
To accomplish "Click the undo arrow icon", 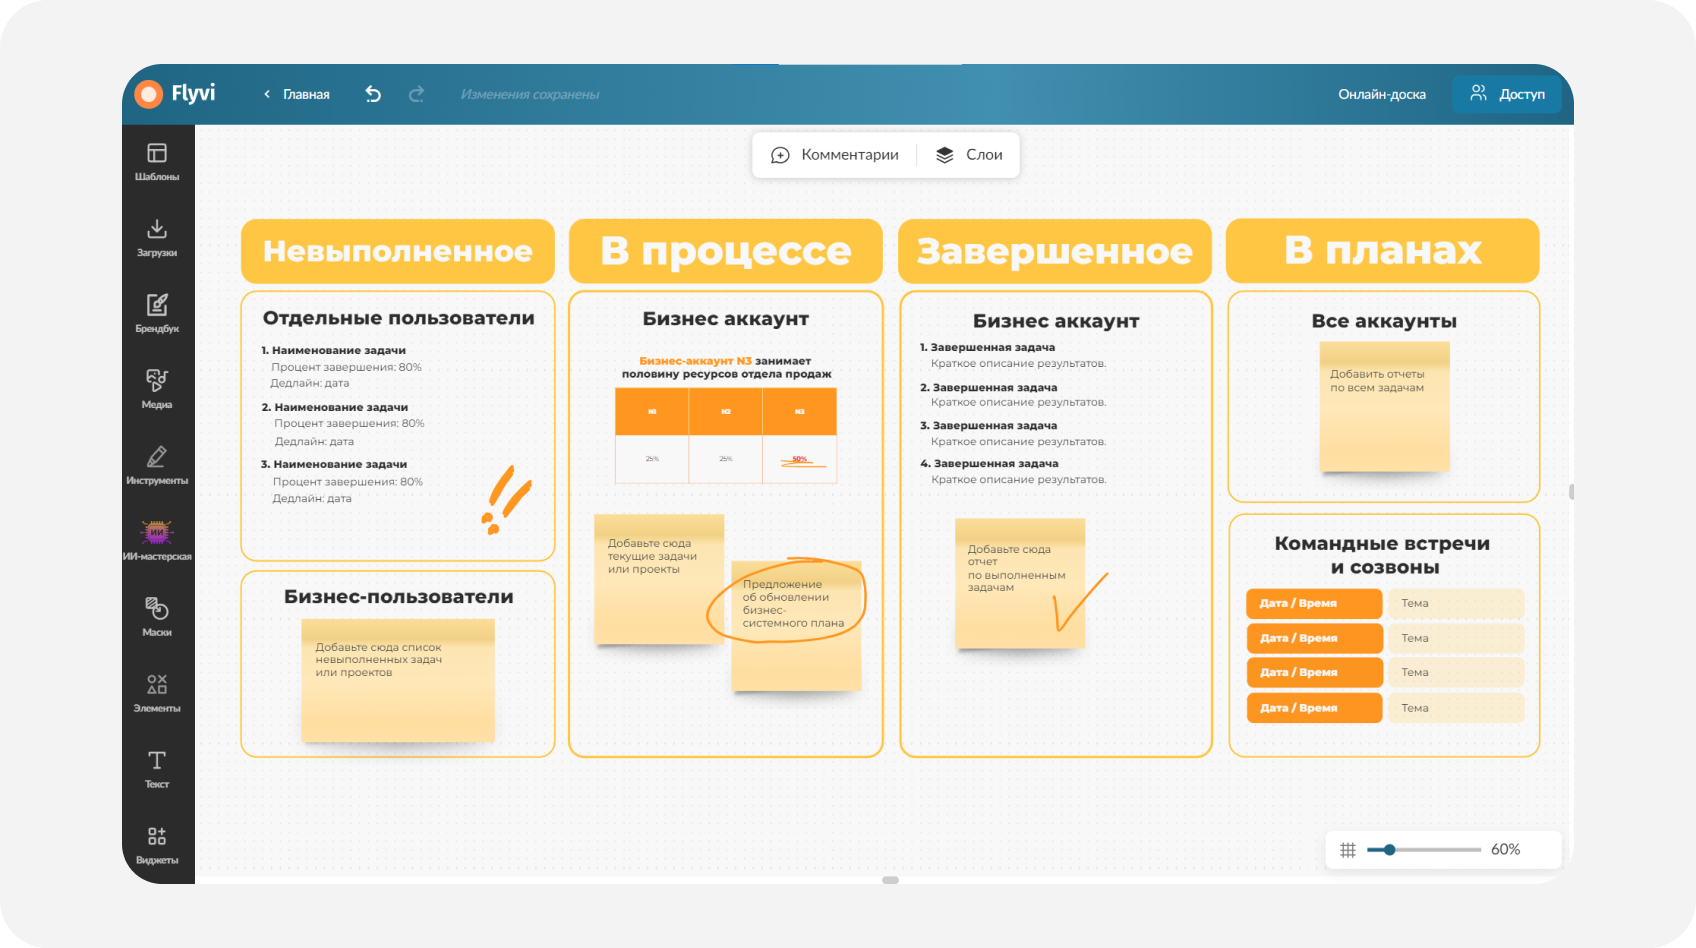I will [373, 94].
